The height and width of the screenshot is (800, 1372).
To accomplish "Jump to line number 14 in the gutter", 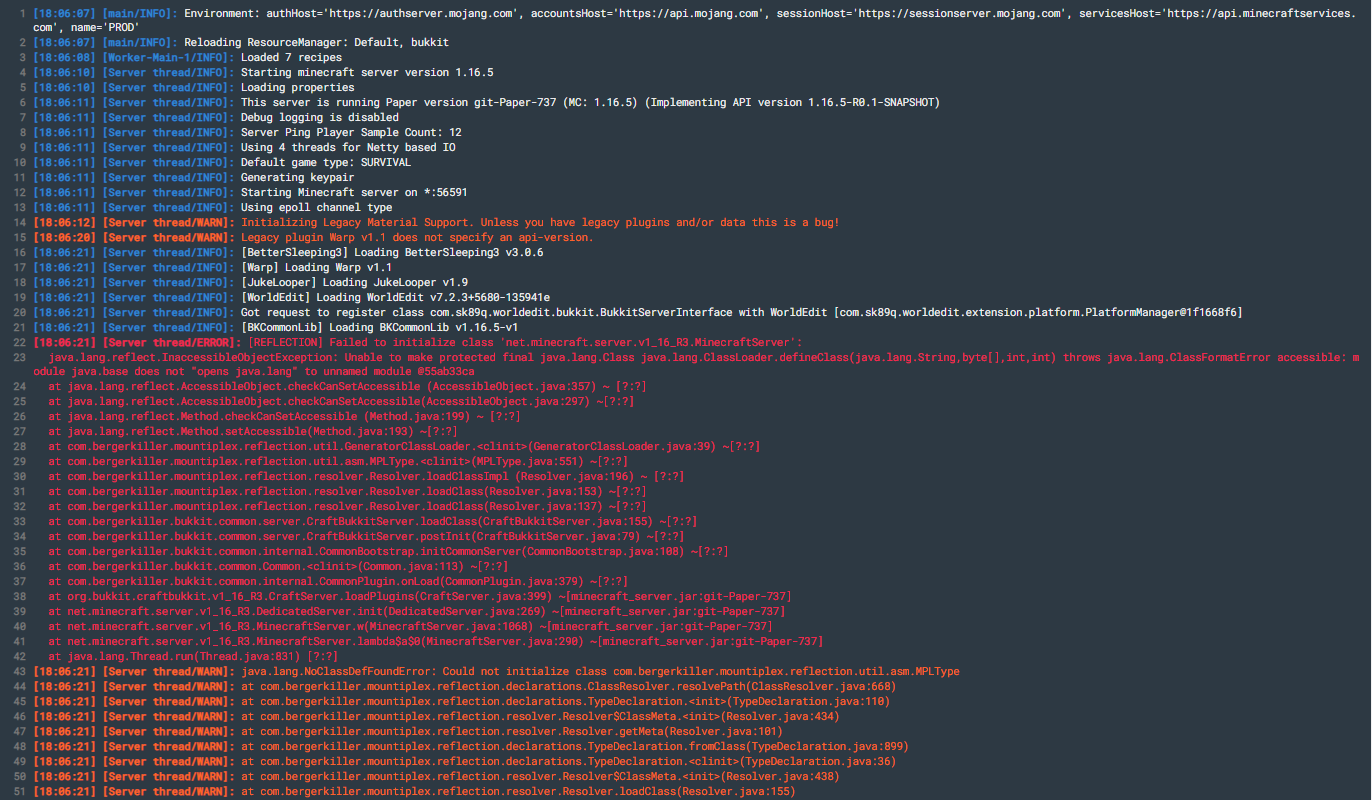I will (x=18, y=223).
